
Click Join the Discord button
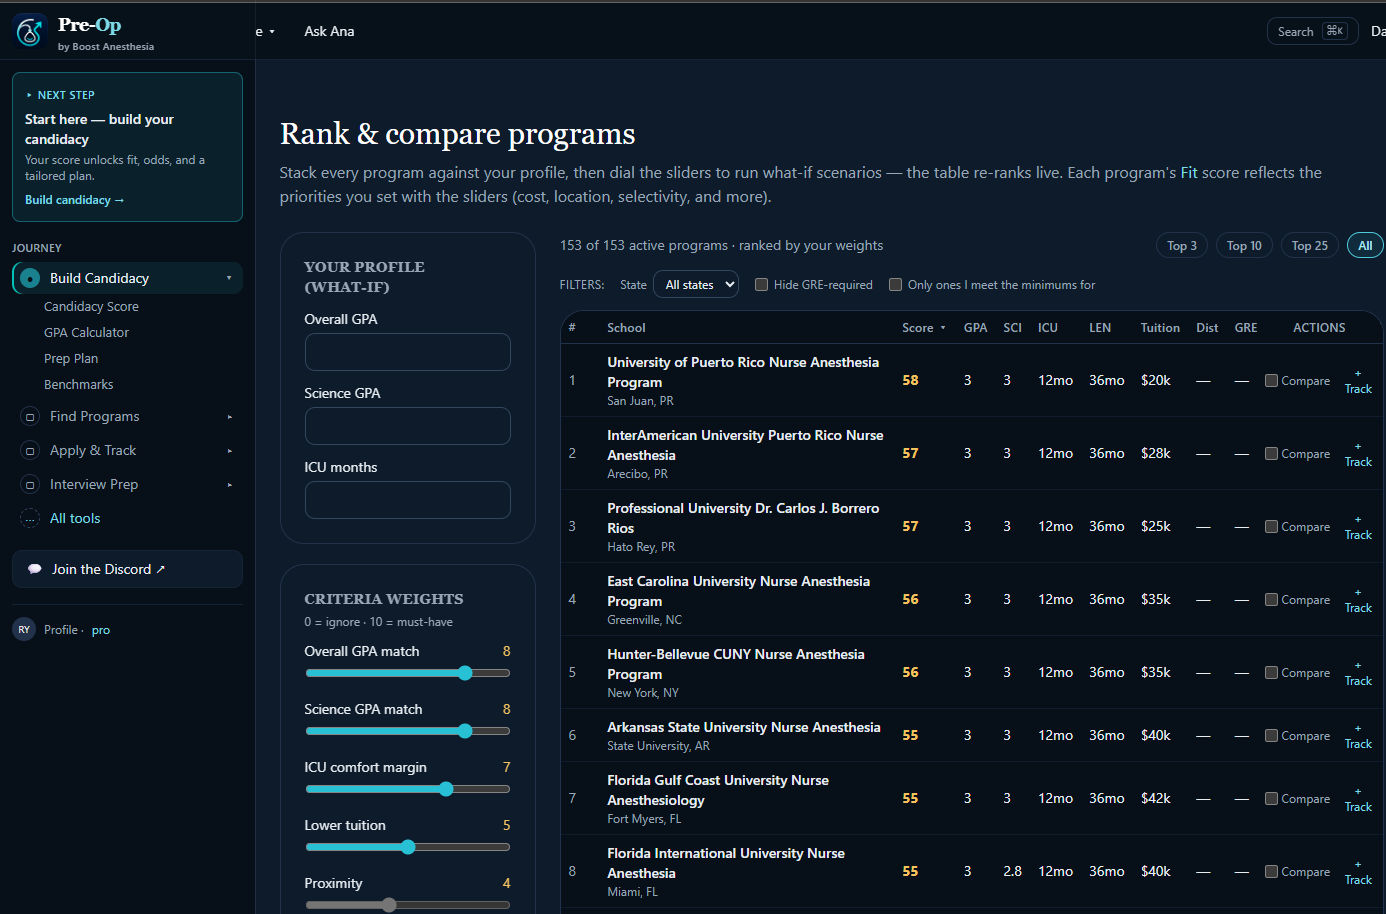pyautogui.click(x=127, y=569)
